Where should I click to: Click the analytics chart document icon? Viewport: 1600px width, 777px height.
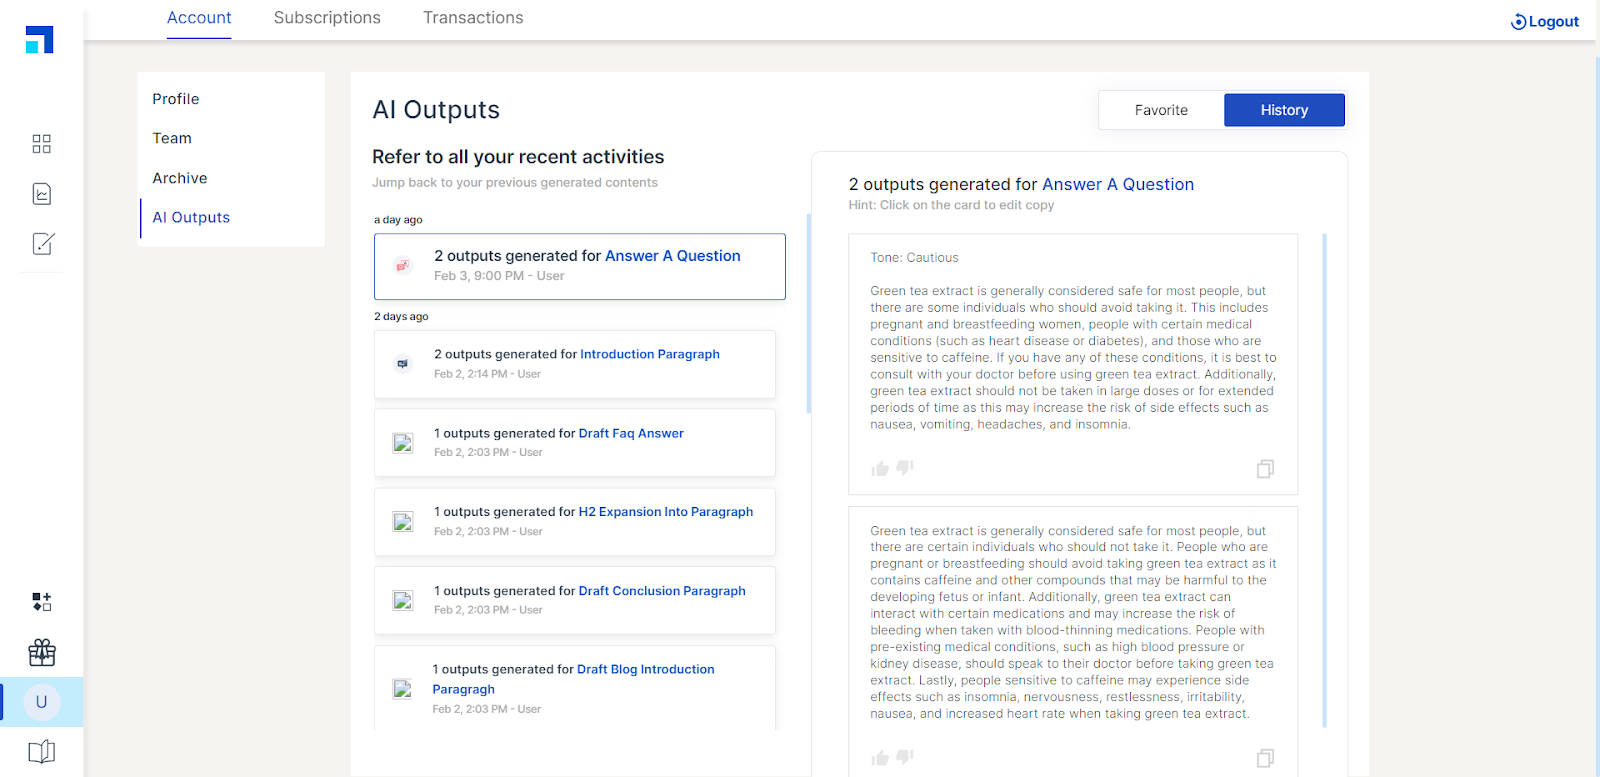(x=41, y=194)
